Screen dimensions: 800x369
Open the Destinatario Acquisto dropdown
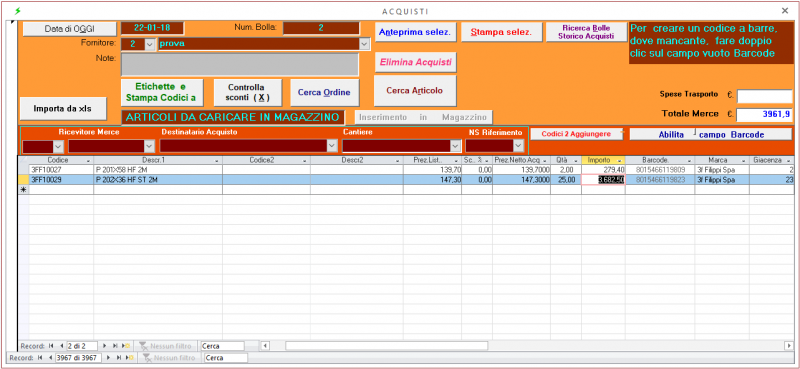point(332,146)
